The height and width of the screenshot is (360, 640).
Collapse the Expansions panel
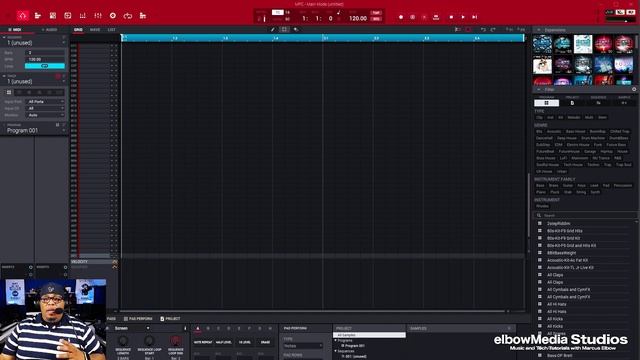pos(538,30)
